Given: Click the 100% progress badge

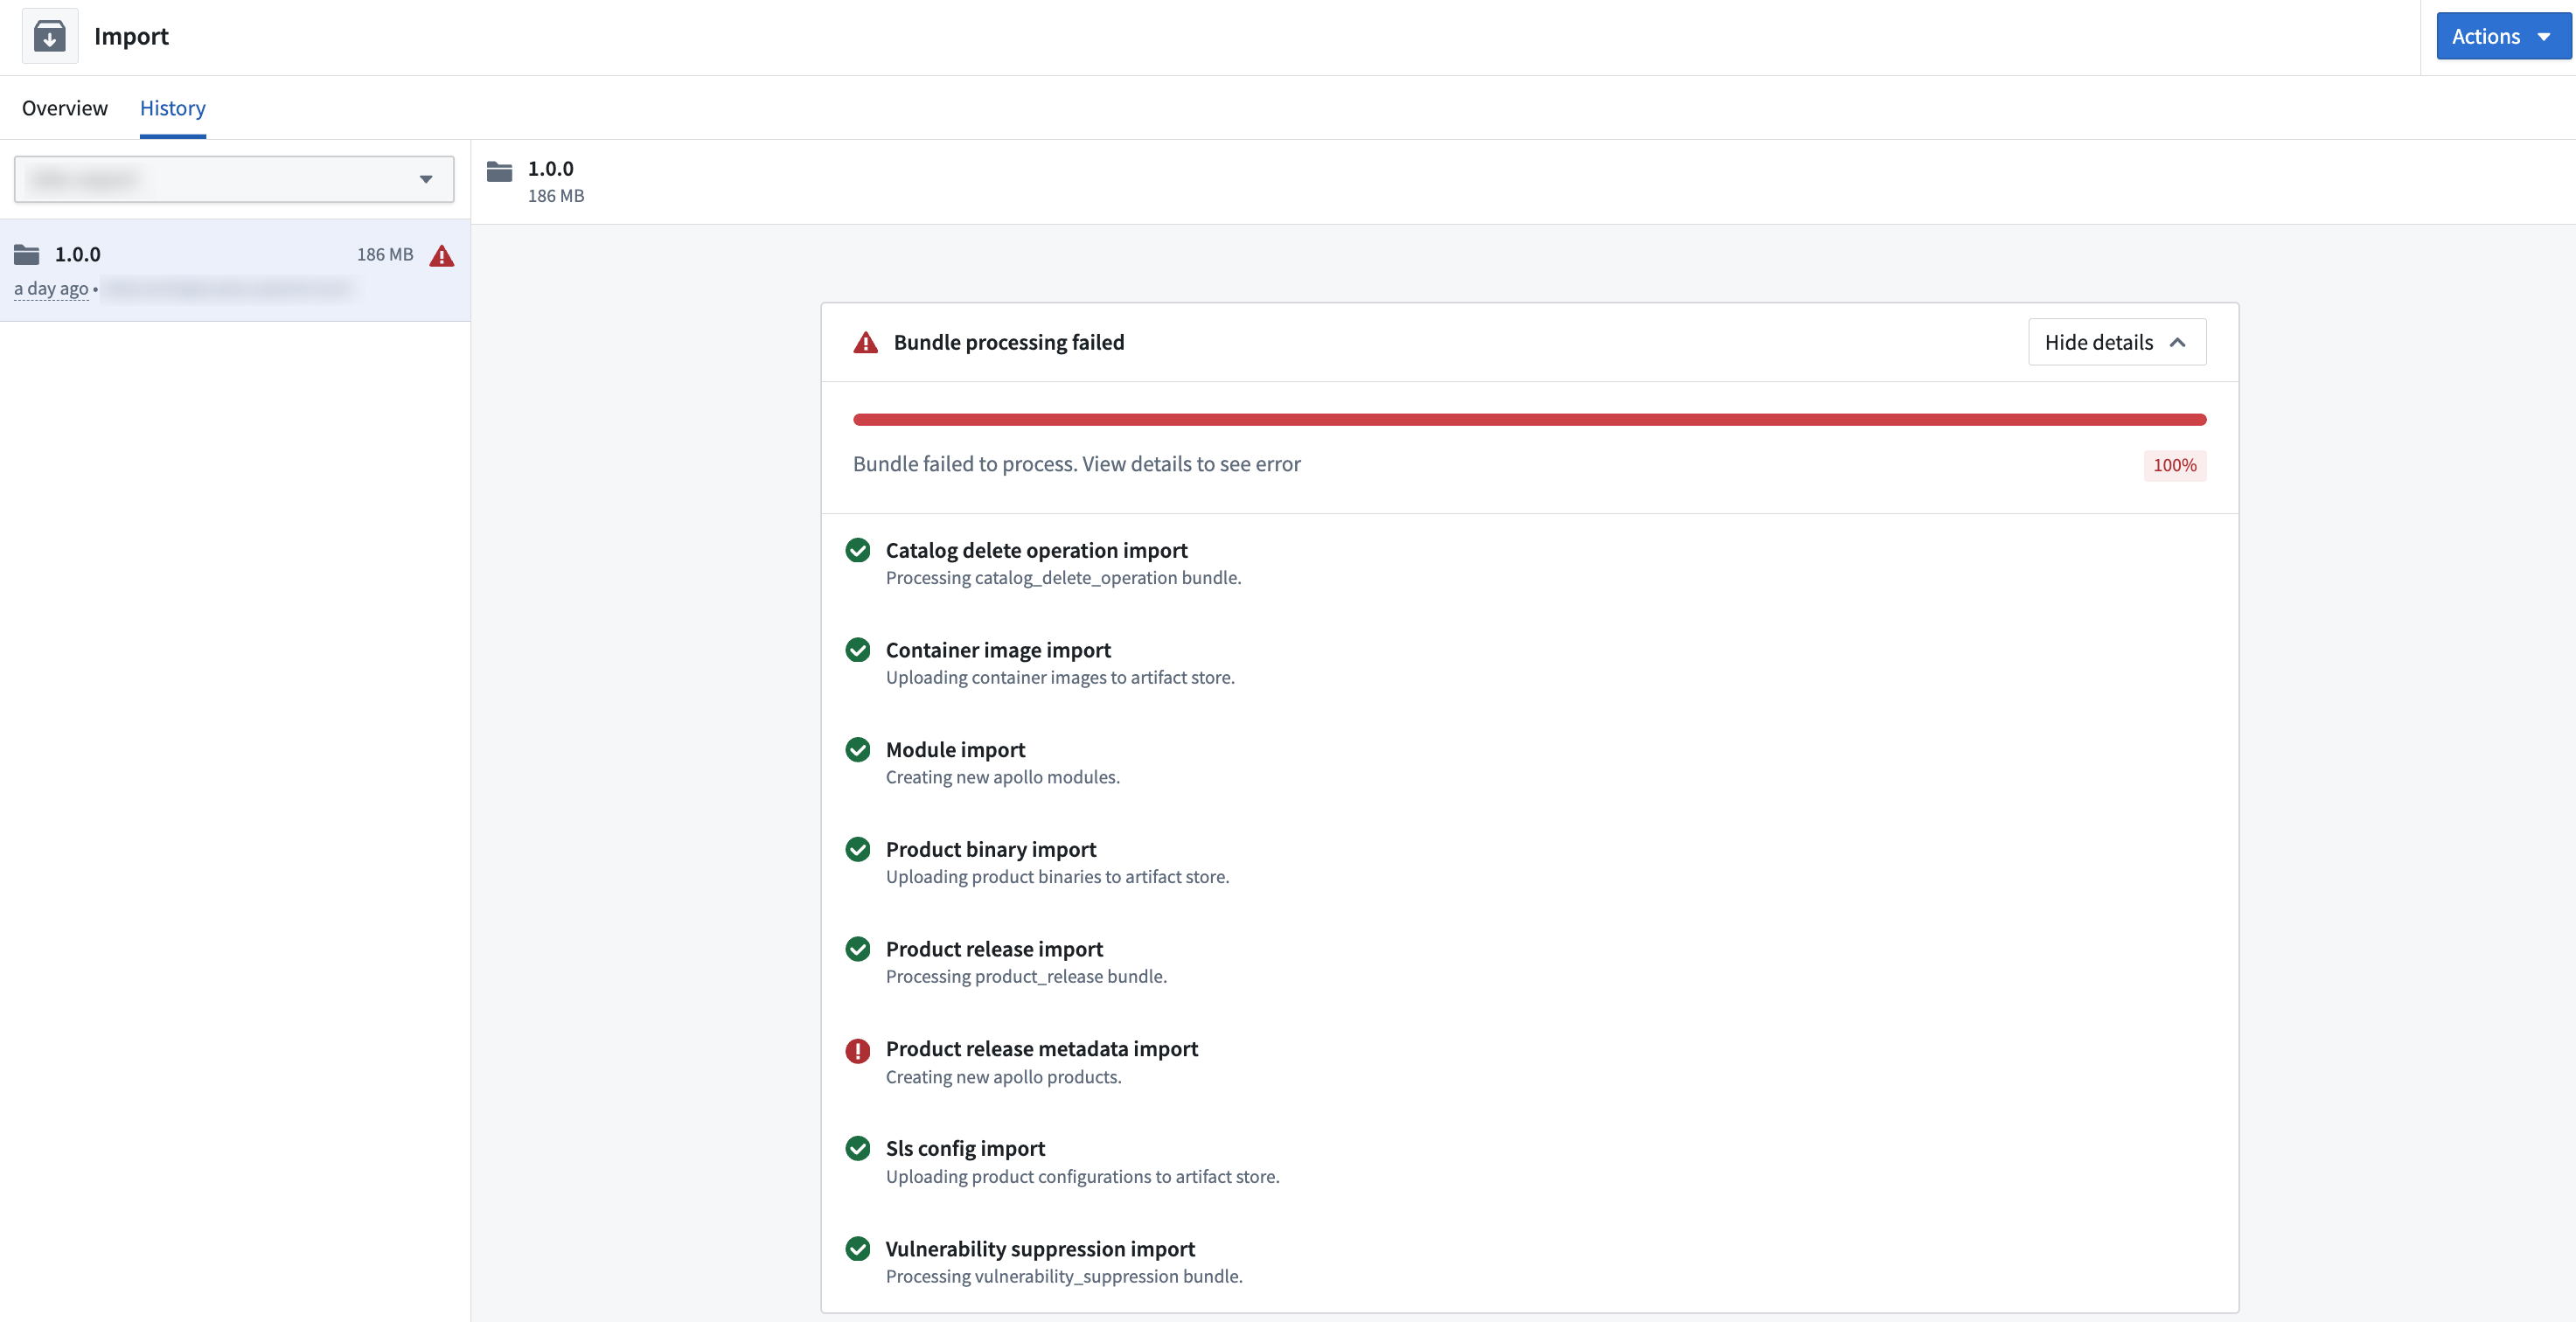Looking at the screenshot, I should tap(2174, 465).
